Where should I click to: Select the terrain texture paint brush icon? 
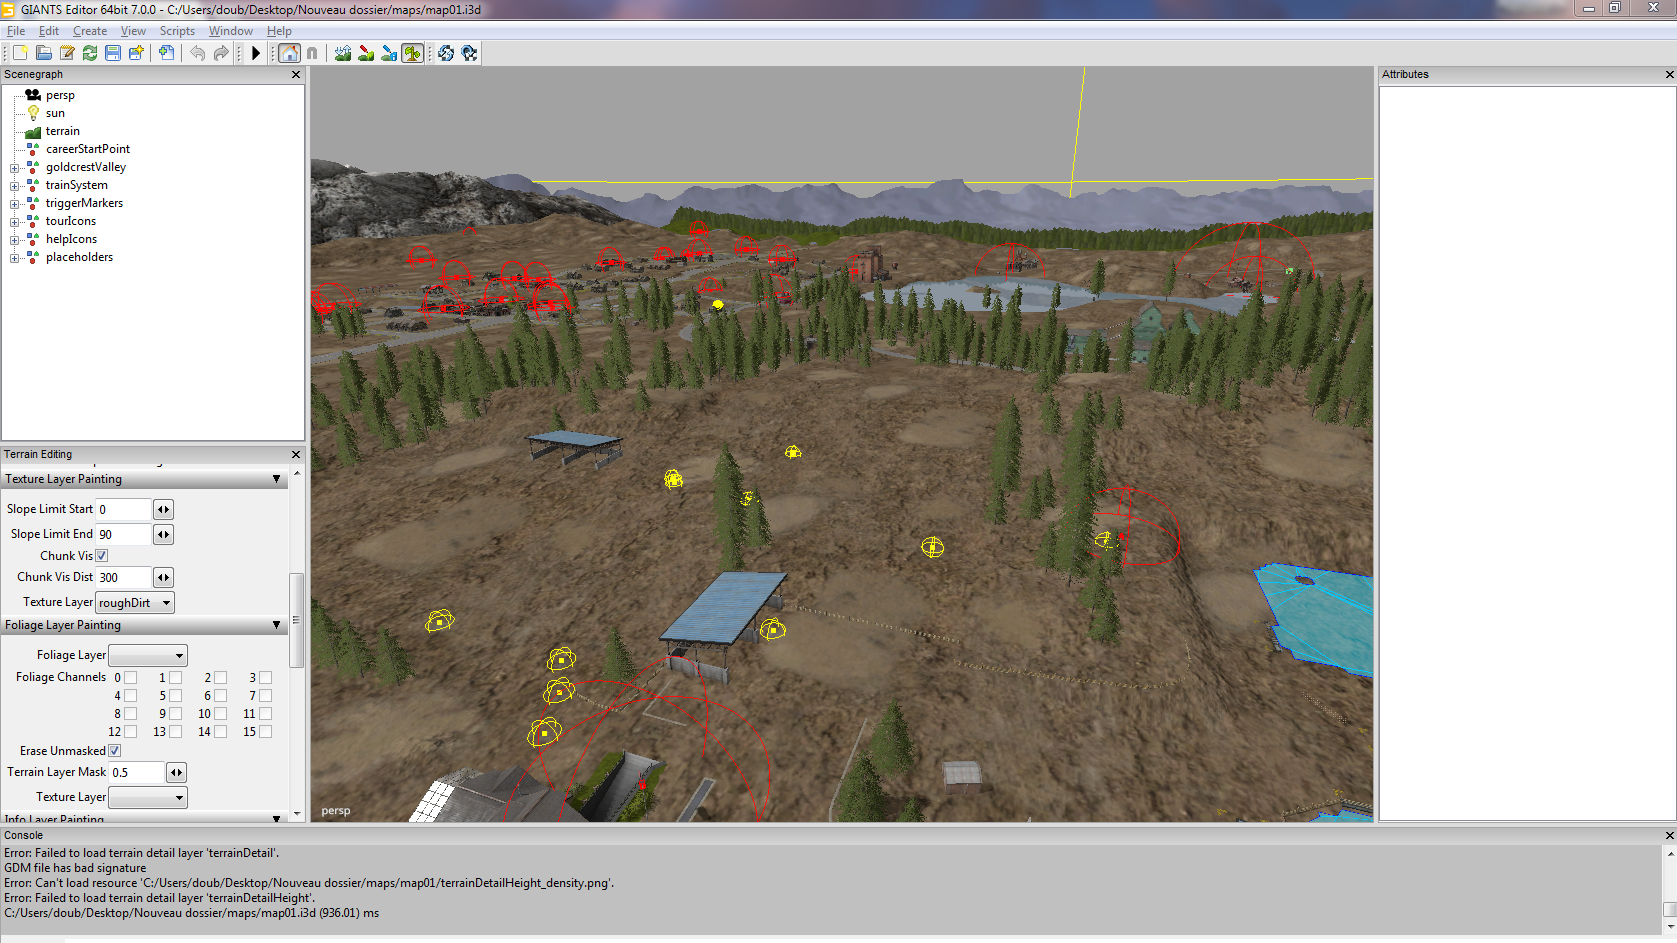coord(366,53)
